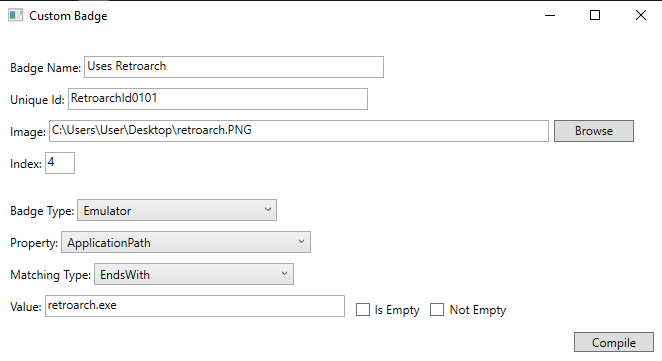Click the Compile button

tap(613, 342)
